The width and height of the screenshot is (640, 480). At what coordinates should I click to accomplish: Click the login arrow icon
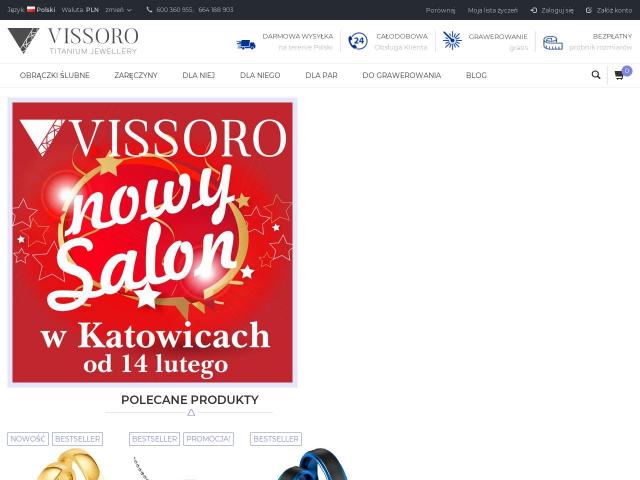[x=533, y=10]
